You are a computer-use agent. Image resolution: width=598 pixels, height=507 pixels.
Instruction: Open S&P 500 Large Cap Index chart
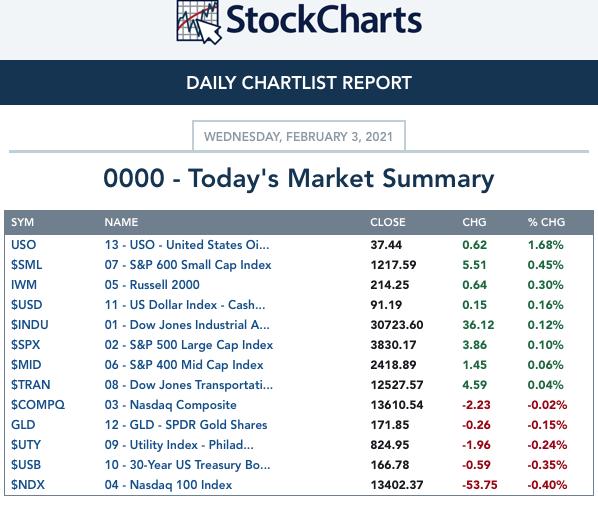(x=189, y=345)
